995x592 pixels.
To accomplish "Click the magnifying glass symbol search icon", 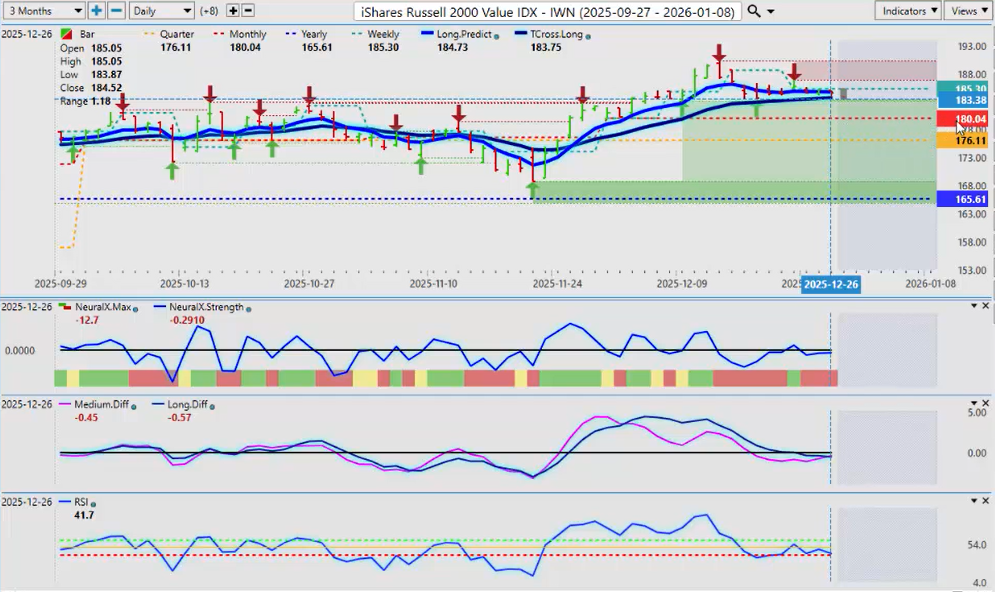I will (x=754, y=10).
